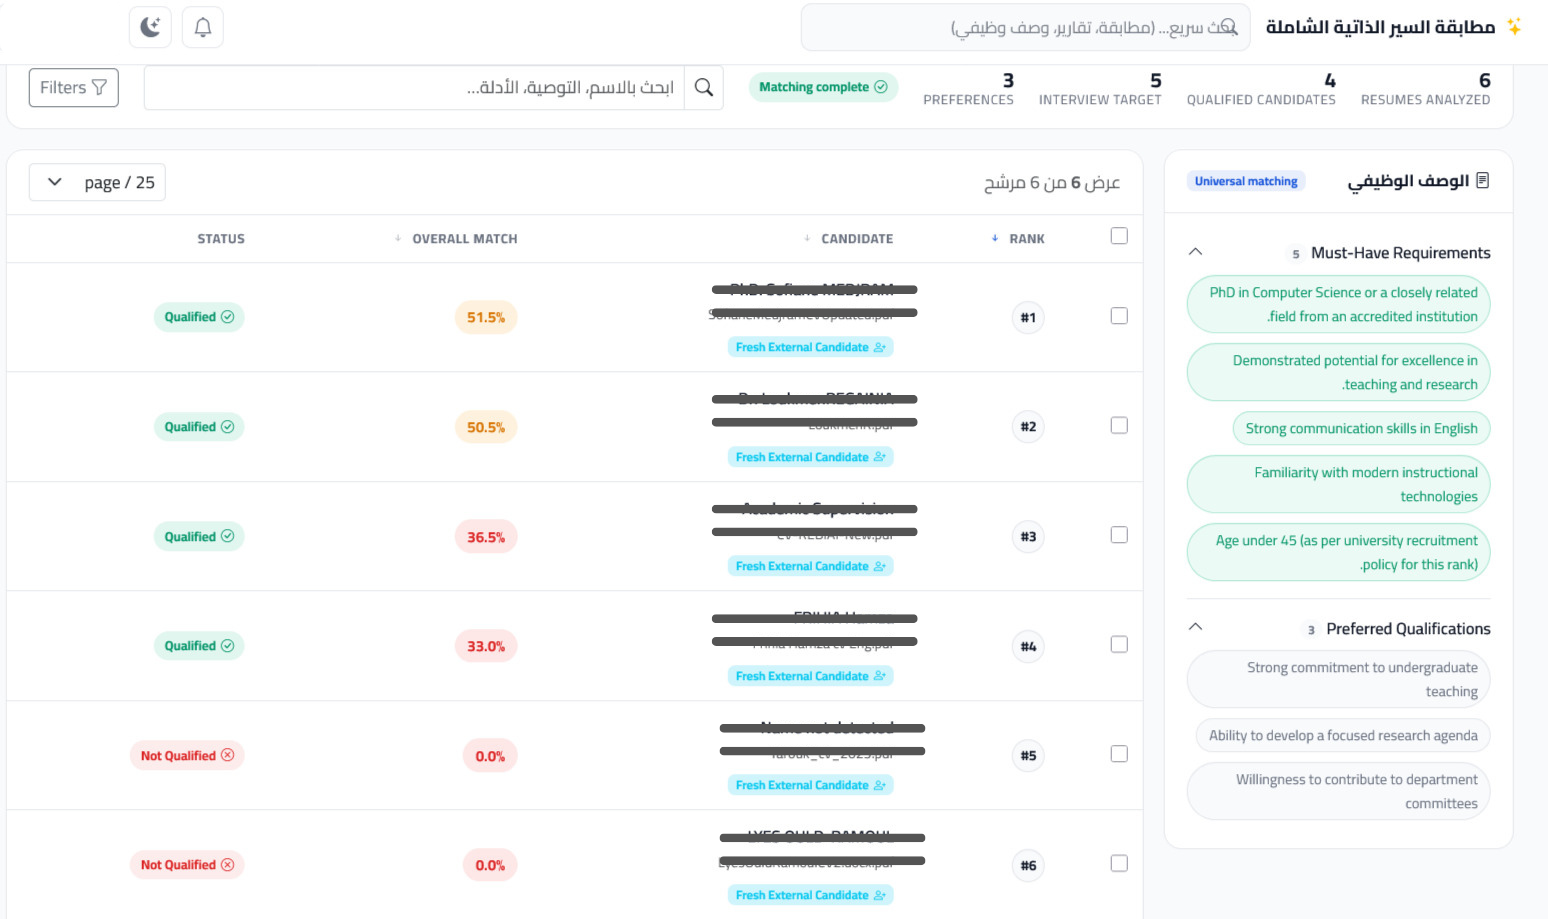Click the check icon in rank #3 Qualified badge
This screenshot has width=1548, height=919.
[228, 536]
